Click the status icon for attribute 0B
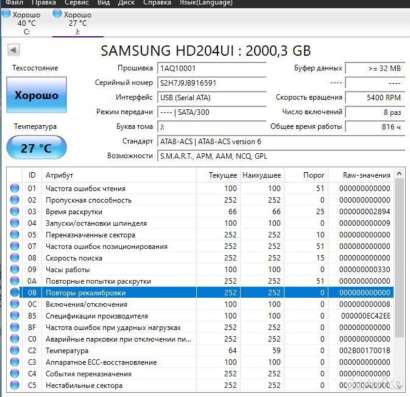This screenshot has width=410, height=397. [14, 293]
